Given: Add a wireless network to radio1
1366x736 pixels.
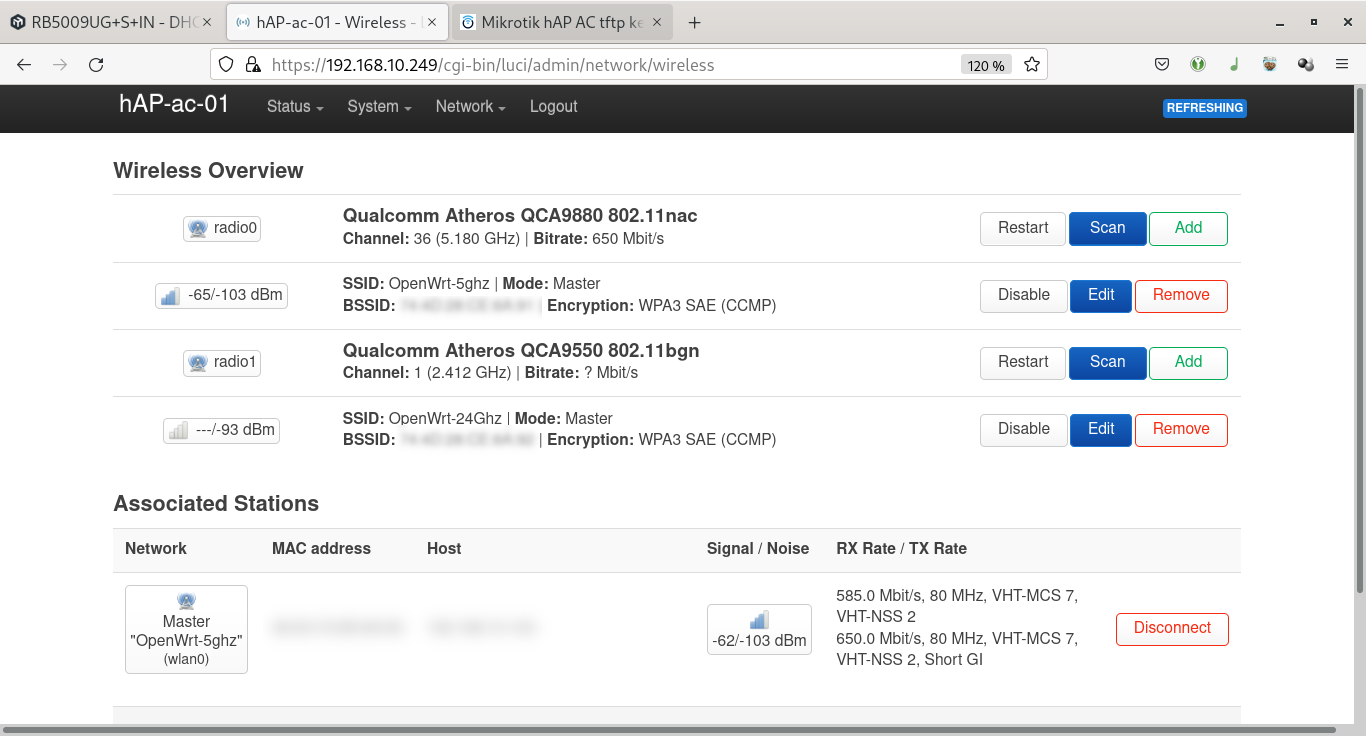Looking at the screenshot, I should [x=1188, y=362].
